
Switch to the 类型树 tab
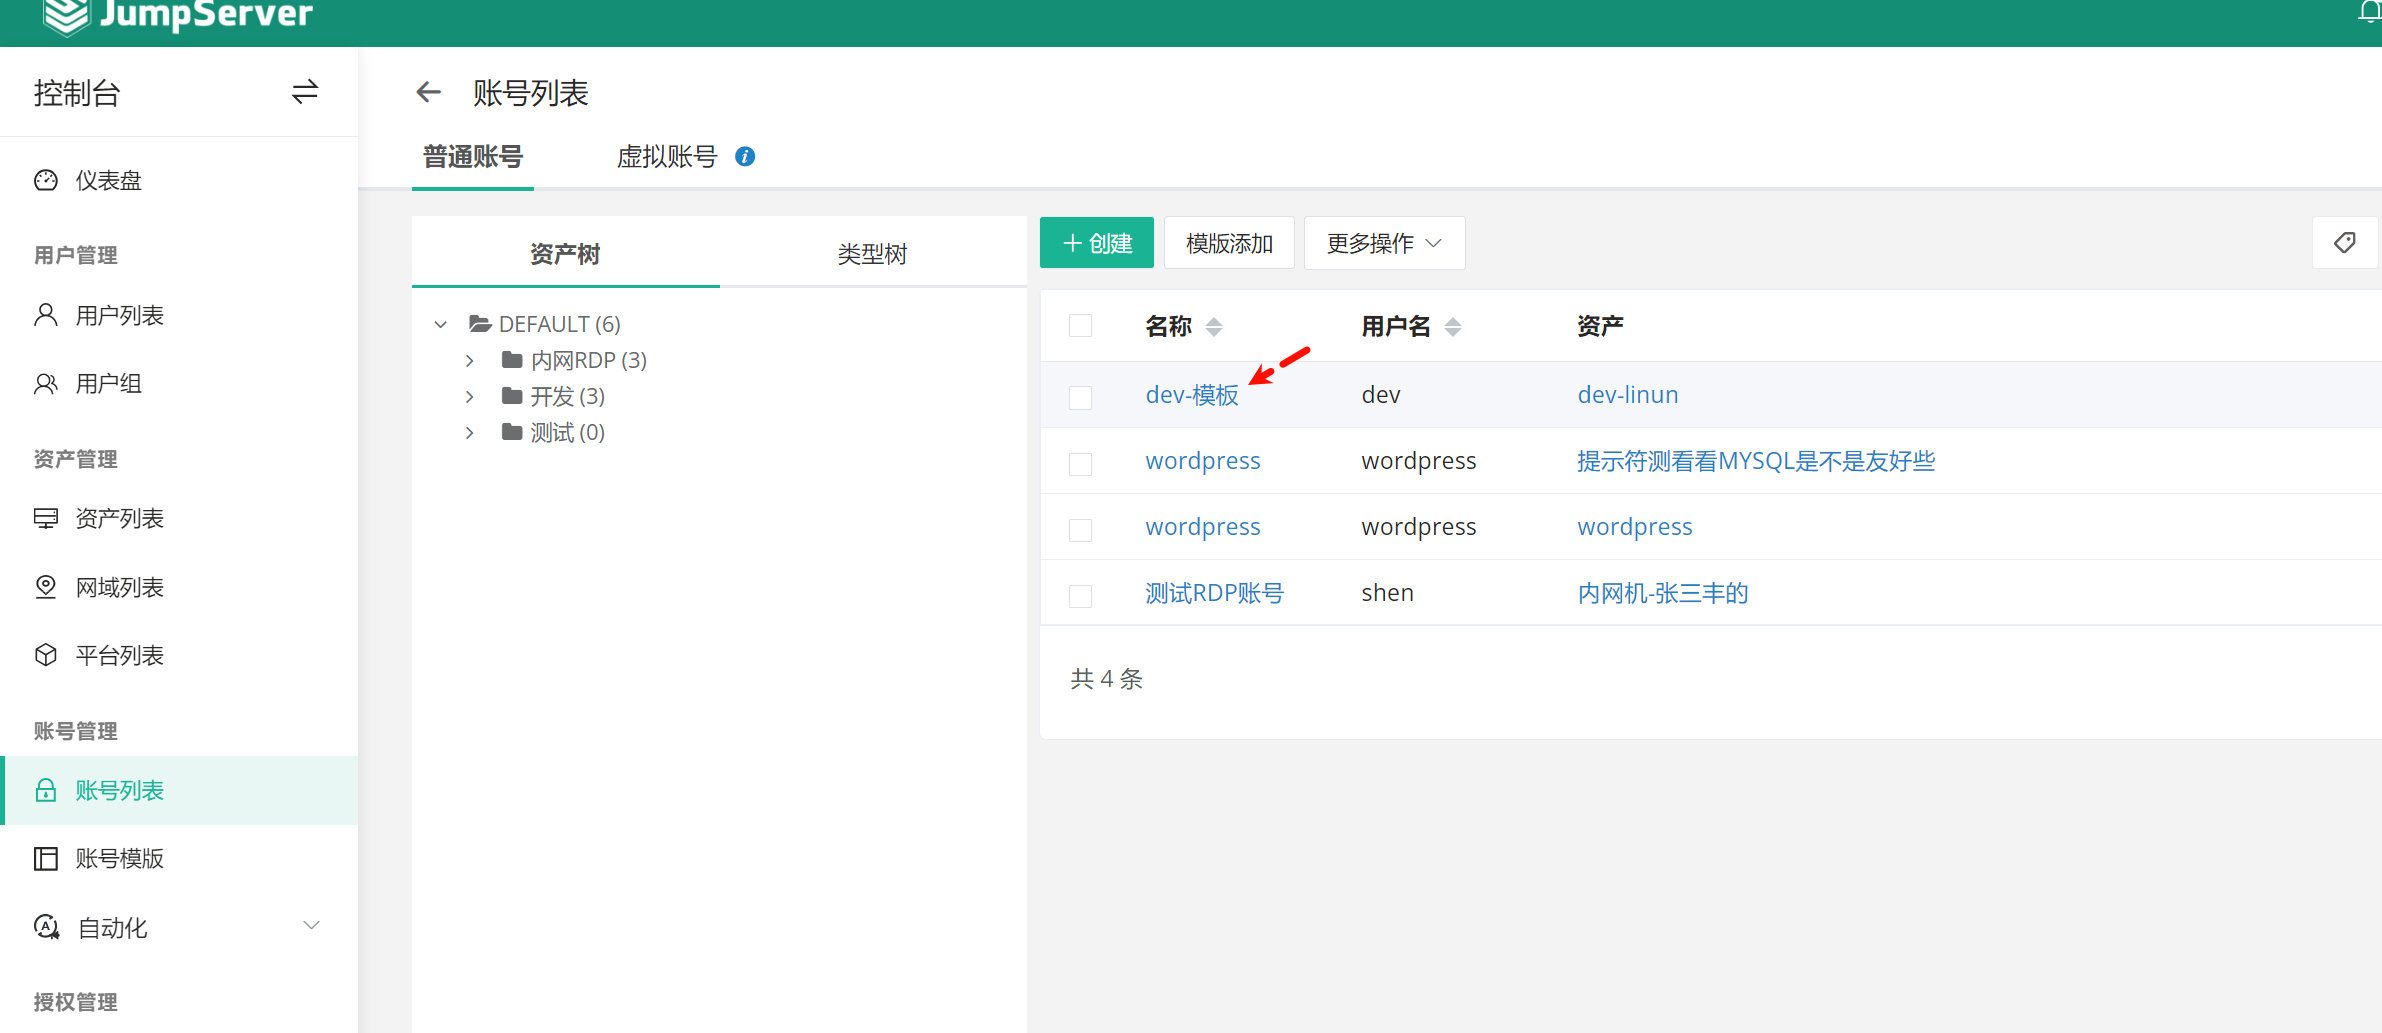[872, 254]
